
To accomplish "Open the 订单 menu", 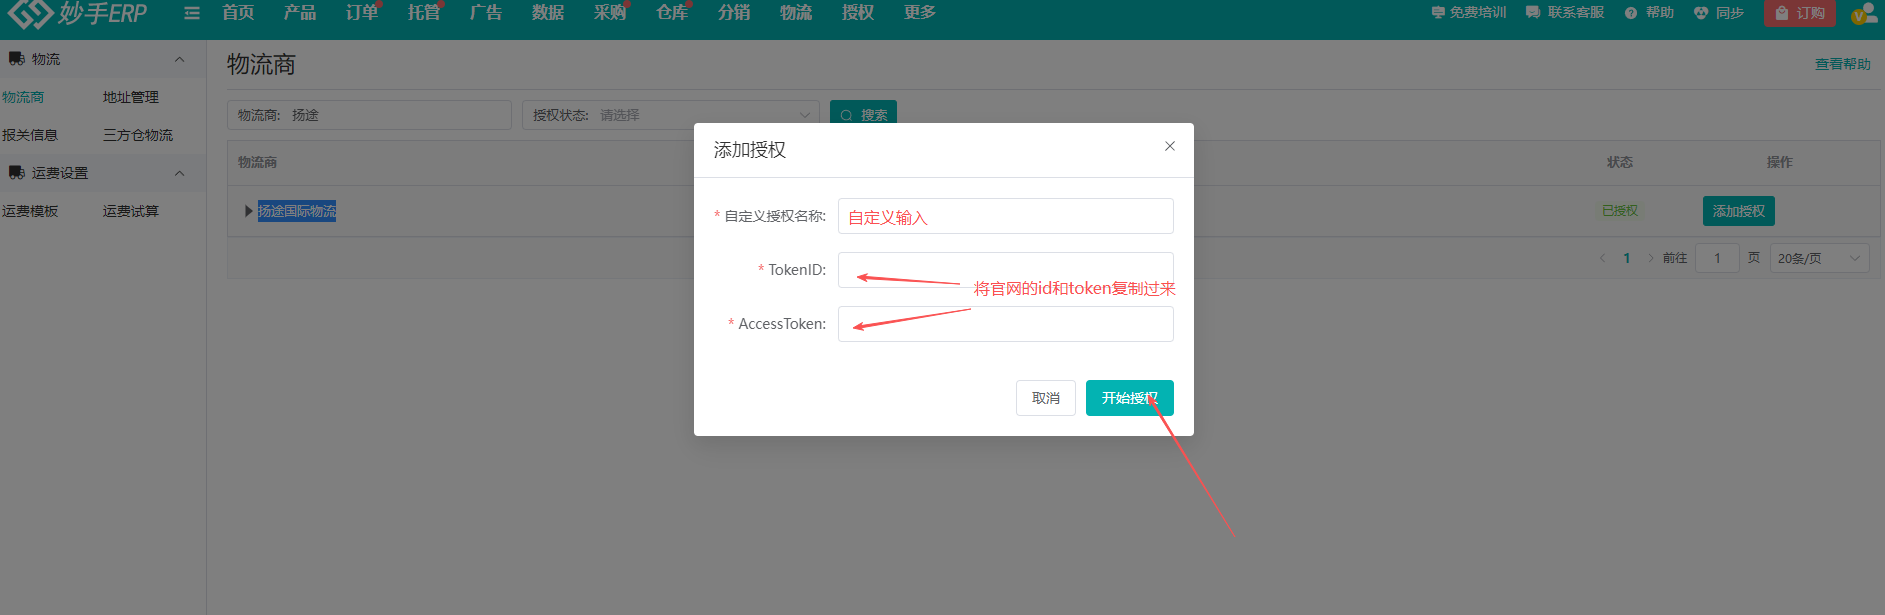I will click(x=362, y=13).
